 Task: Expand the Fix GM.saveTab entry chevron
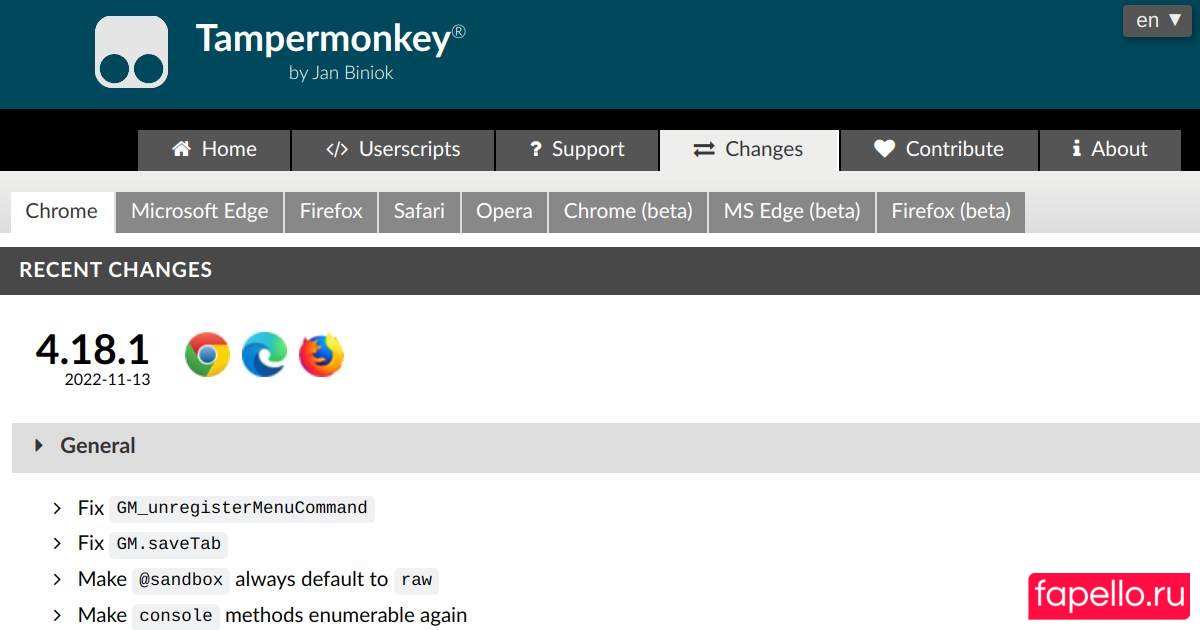click(x=58, y=543)
